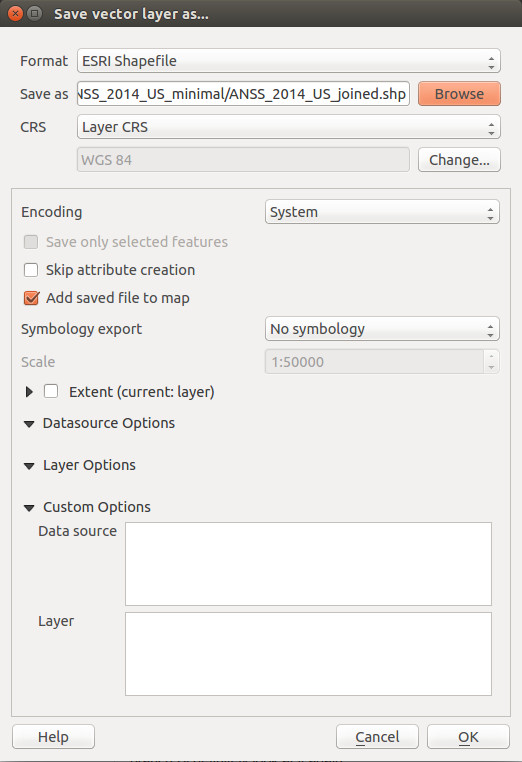Open Symbology export dropdown
The image size is (522, 762).
(382, 329)
